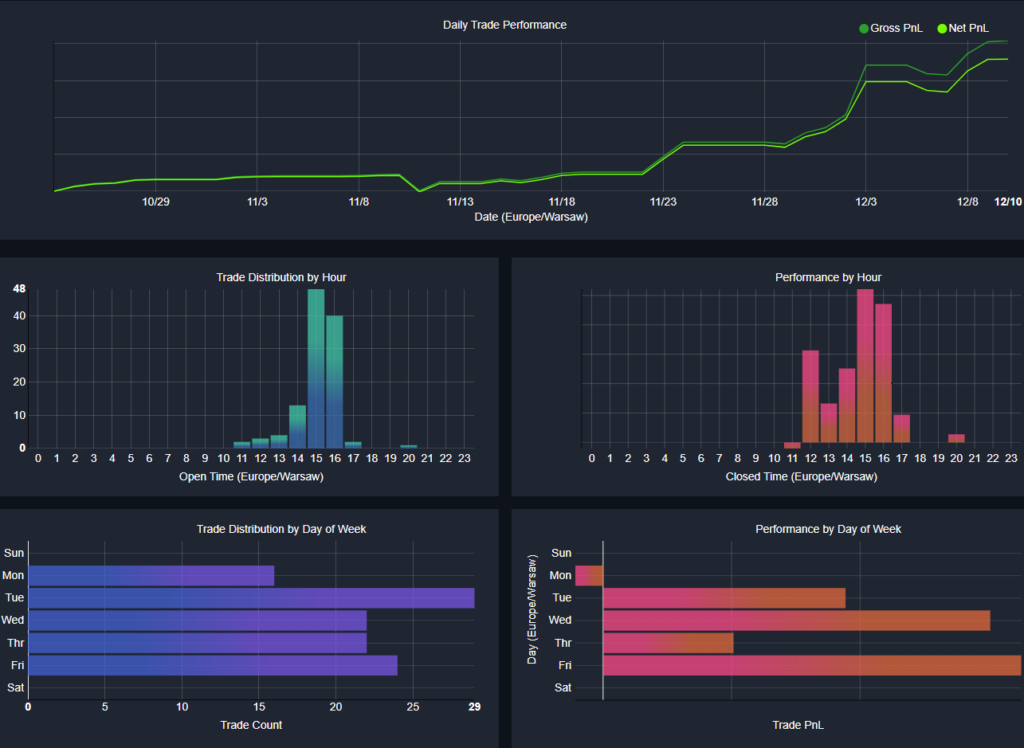Click the 12/10 date label on the performance chart
1024x748 pixels.
1007,202
